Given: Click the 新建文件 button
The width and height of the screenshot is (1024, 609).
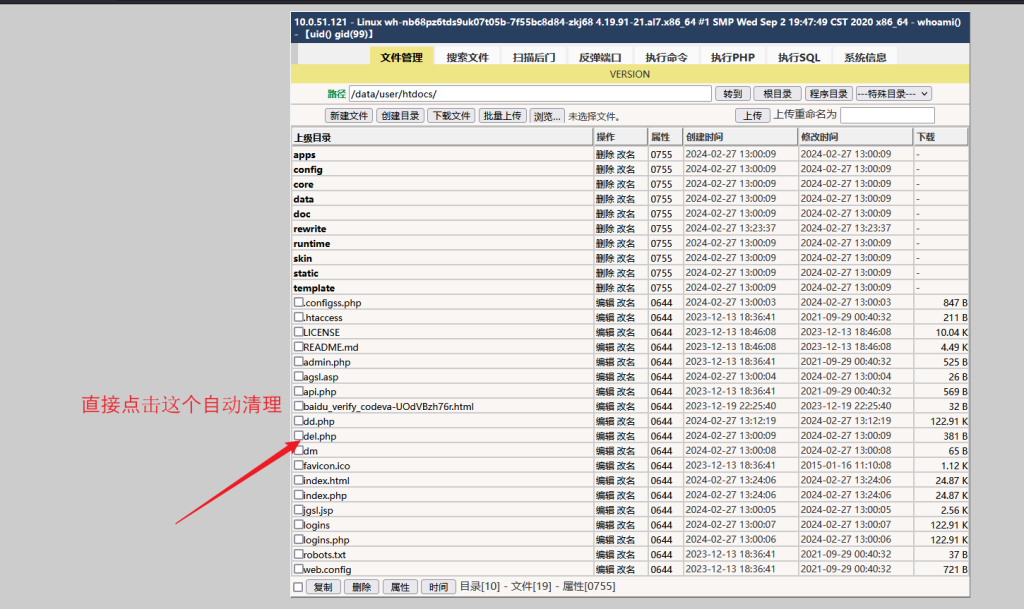Looking at the screenshot, I should (348, 115).
